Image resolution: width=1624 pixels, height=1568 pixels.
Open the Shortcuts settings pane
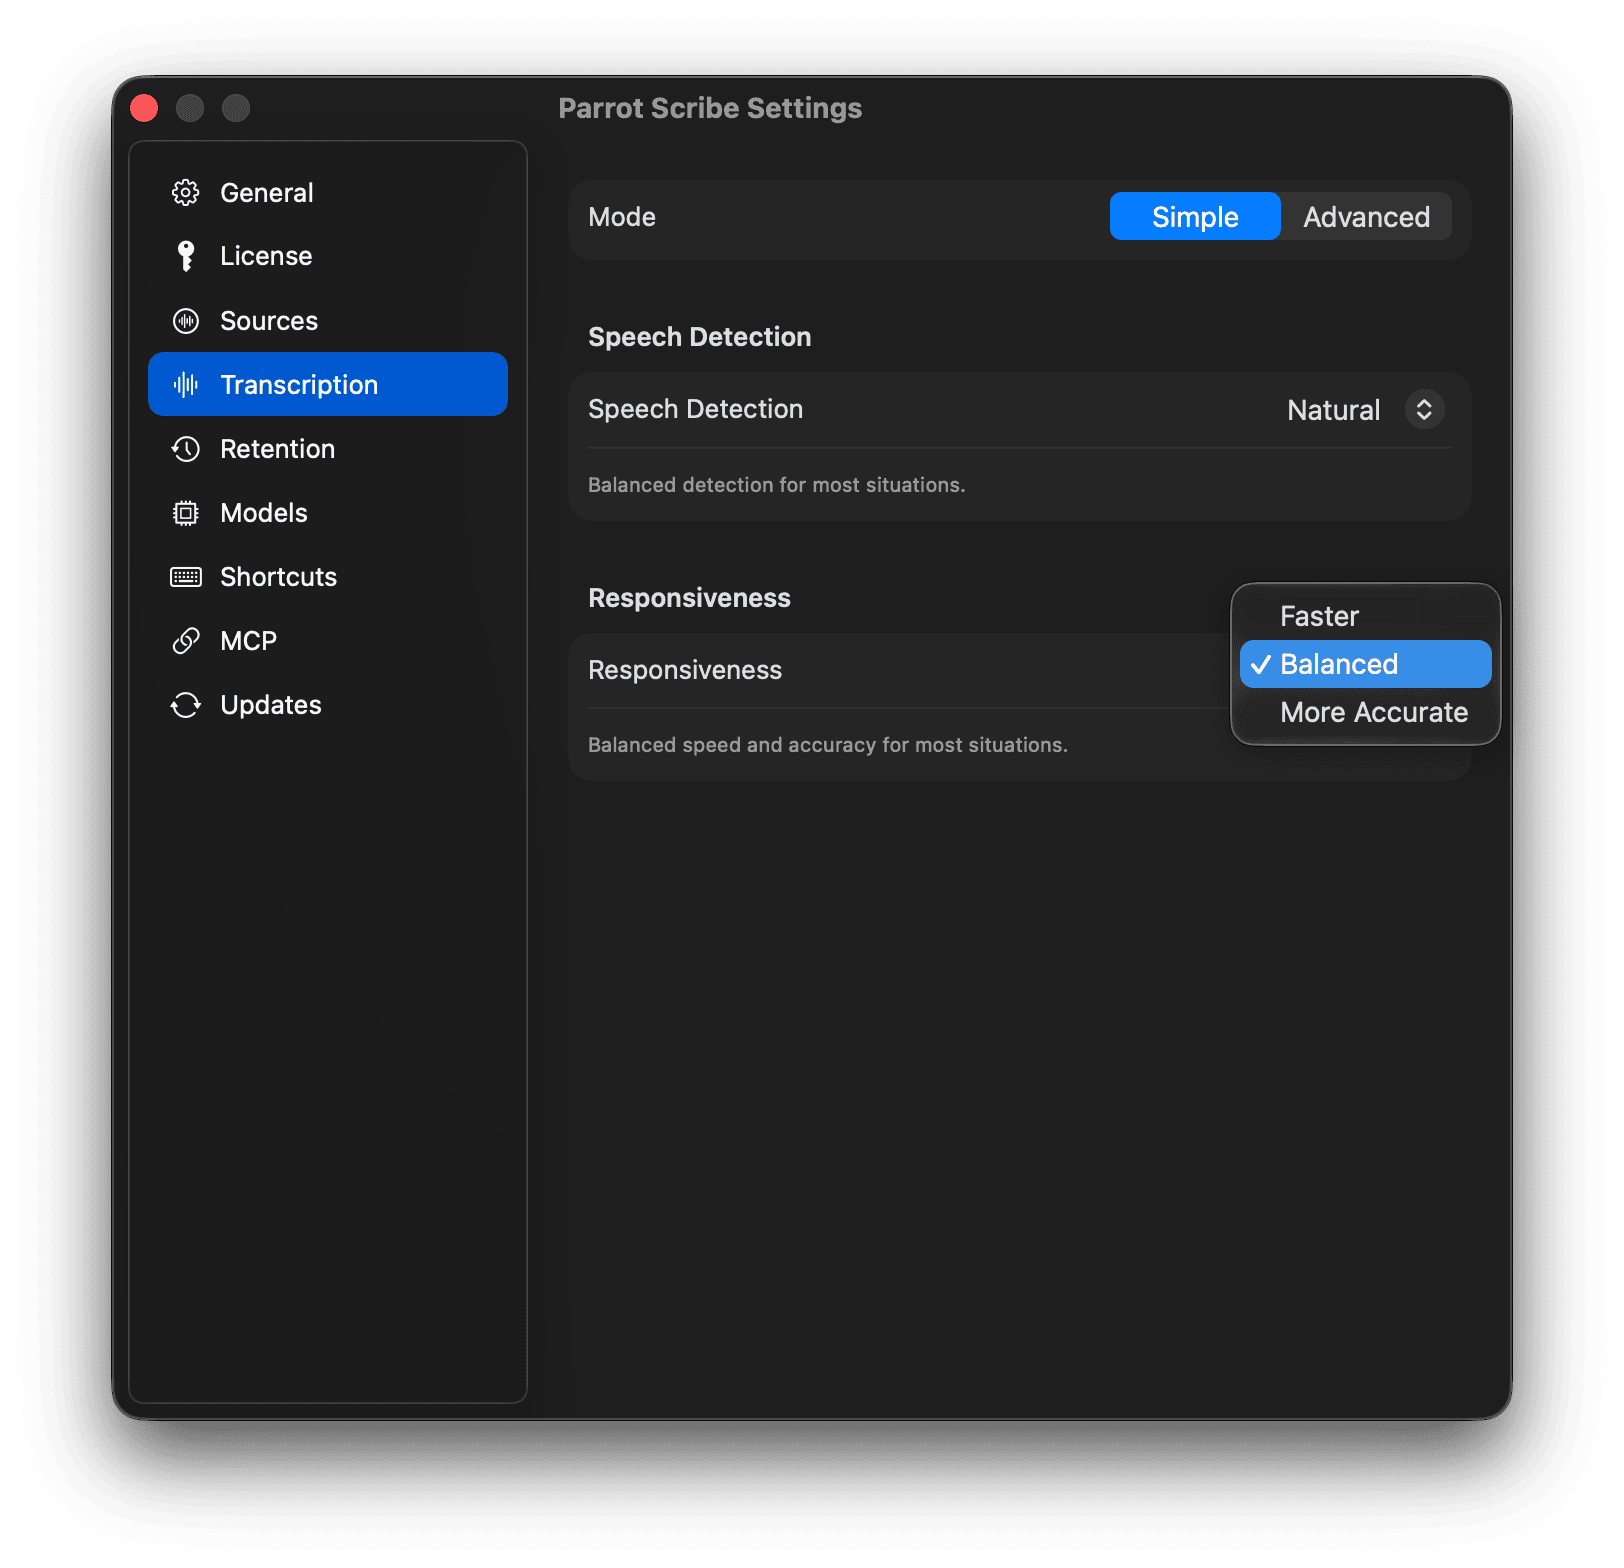[x=277, y=576]
